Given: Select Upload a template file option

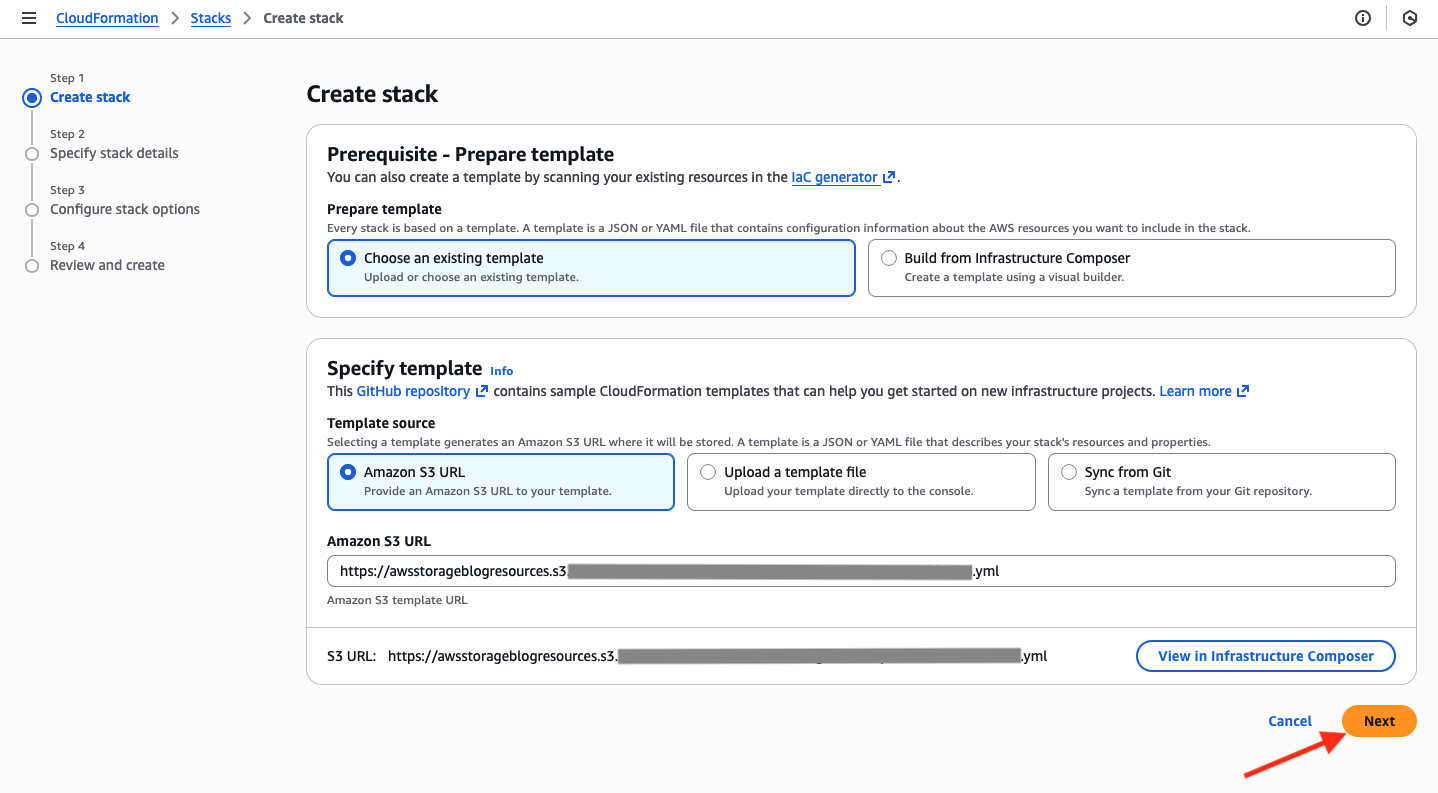Looking at the screenshot, I should pyautogui.click(x=708, y=471).
